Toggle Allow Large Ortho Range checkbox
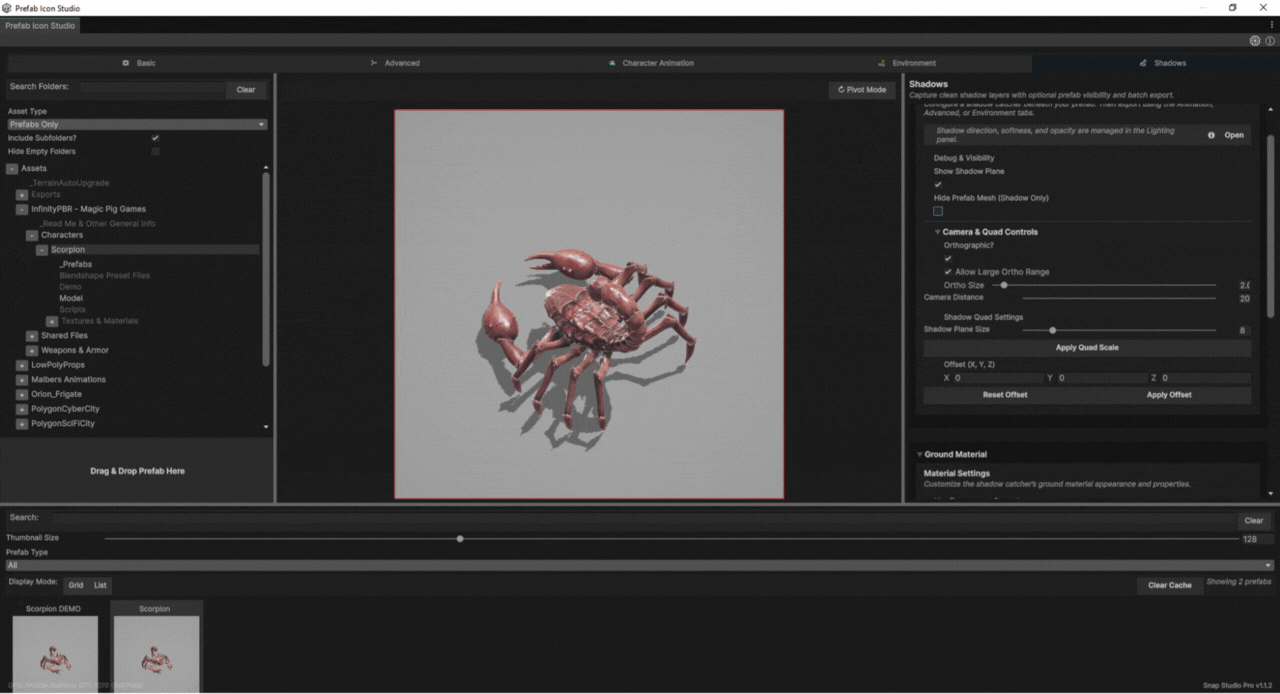Image resolution: width=1280 pixels, height=694 pixels. pyautogui.click(x=948, y=272)
